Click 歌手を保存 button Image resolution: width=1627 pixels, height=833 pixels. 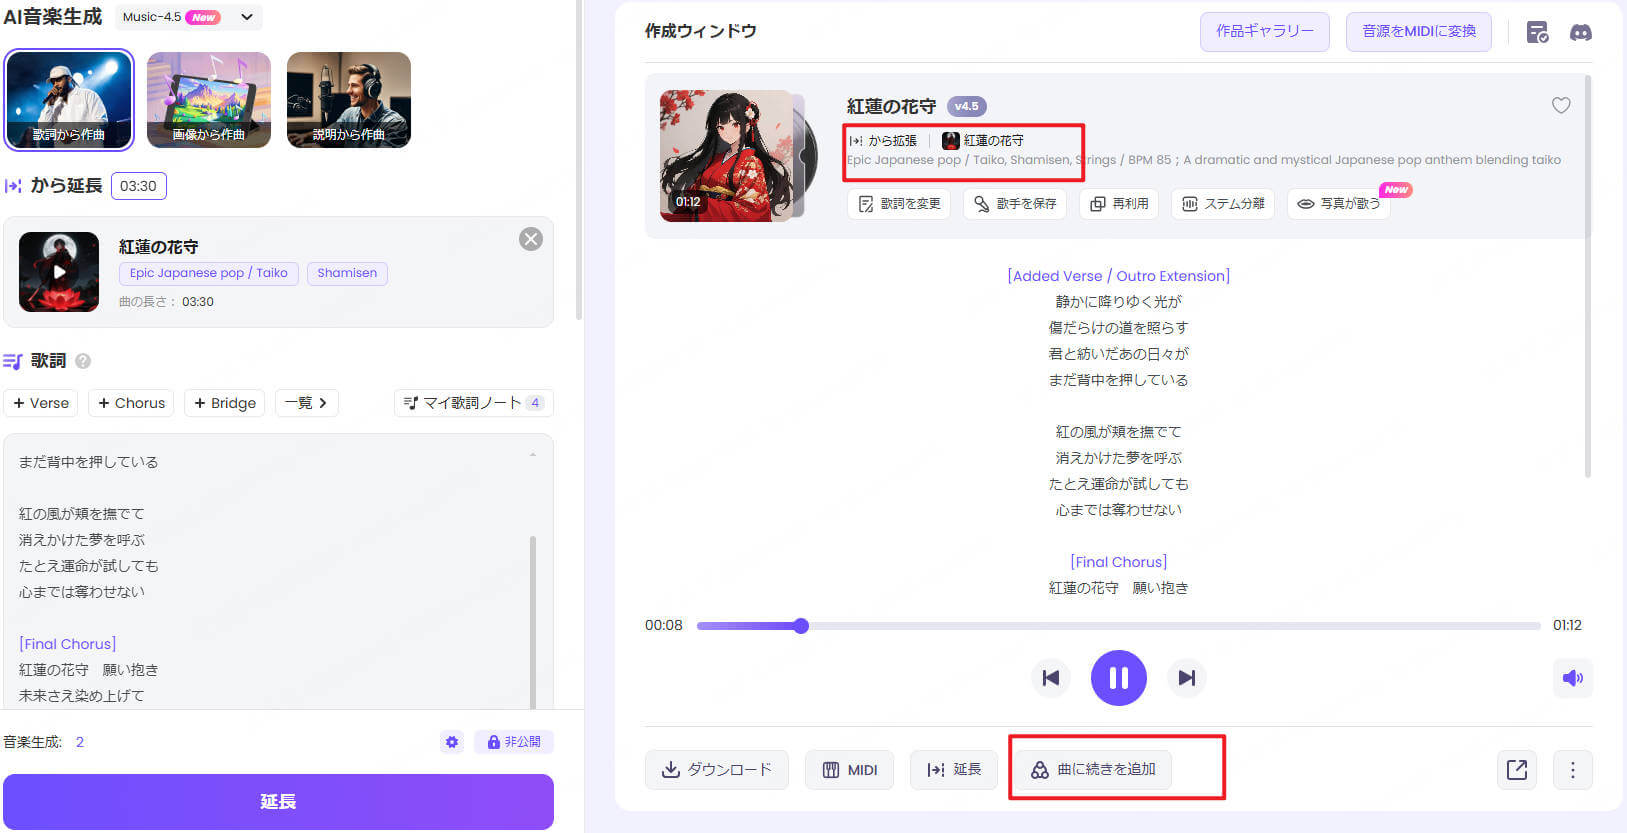click(x=1015, y=204)
